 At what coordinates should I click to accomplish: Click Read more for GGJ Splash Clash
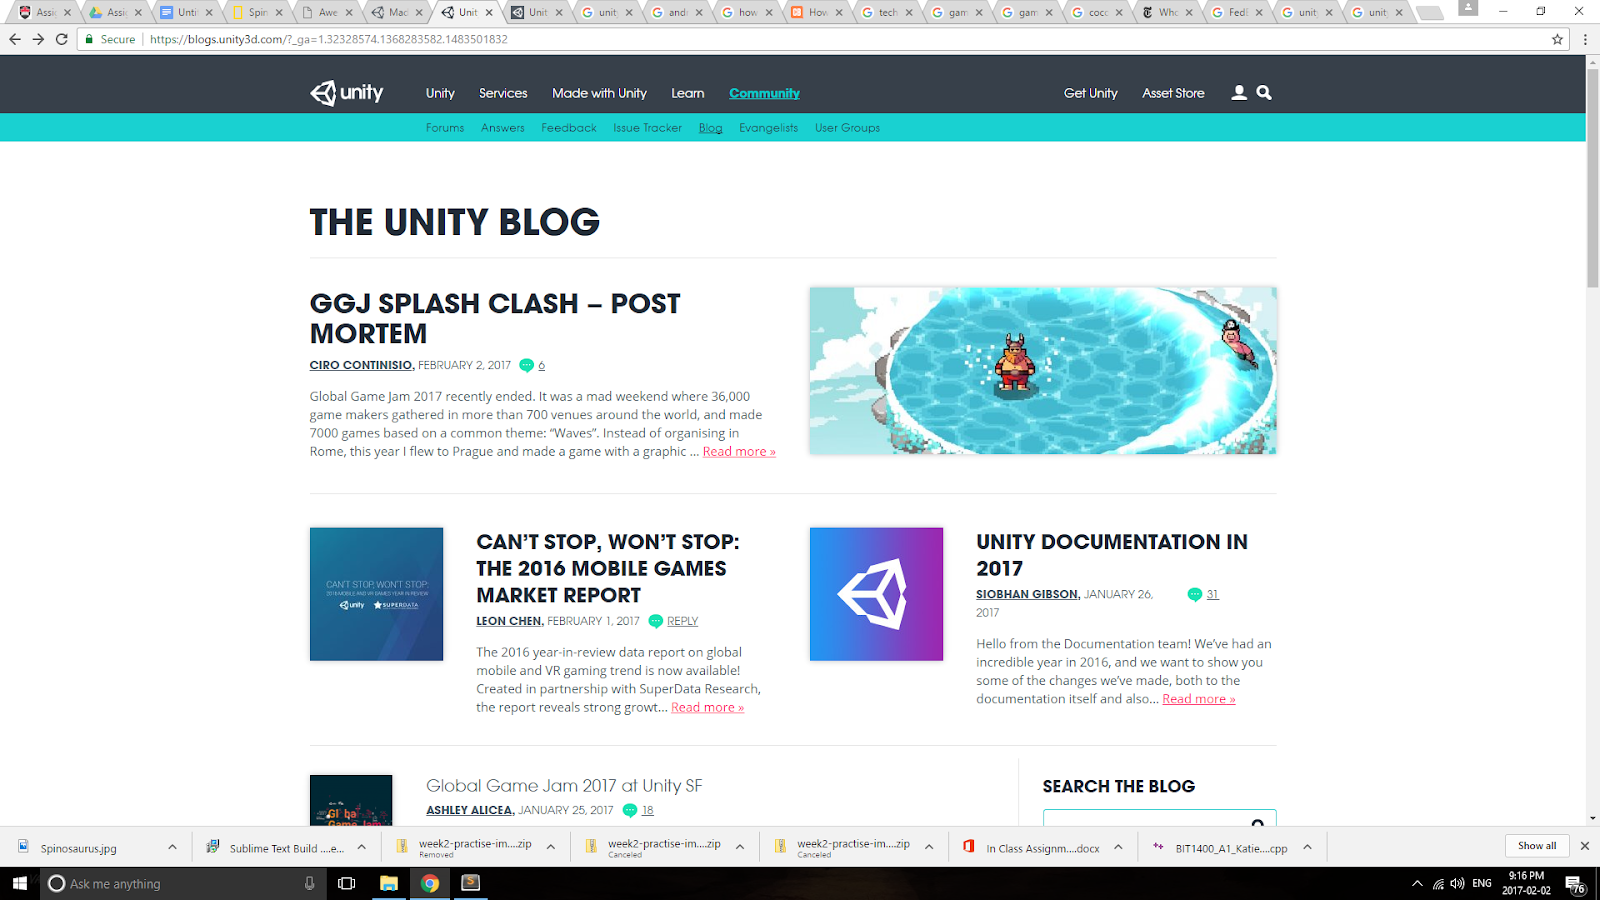point(739,451)
